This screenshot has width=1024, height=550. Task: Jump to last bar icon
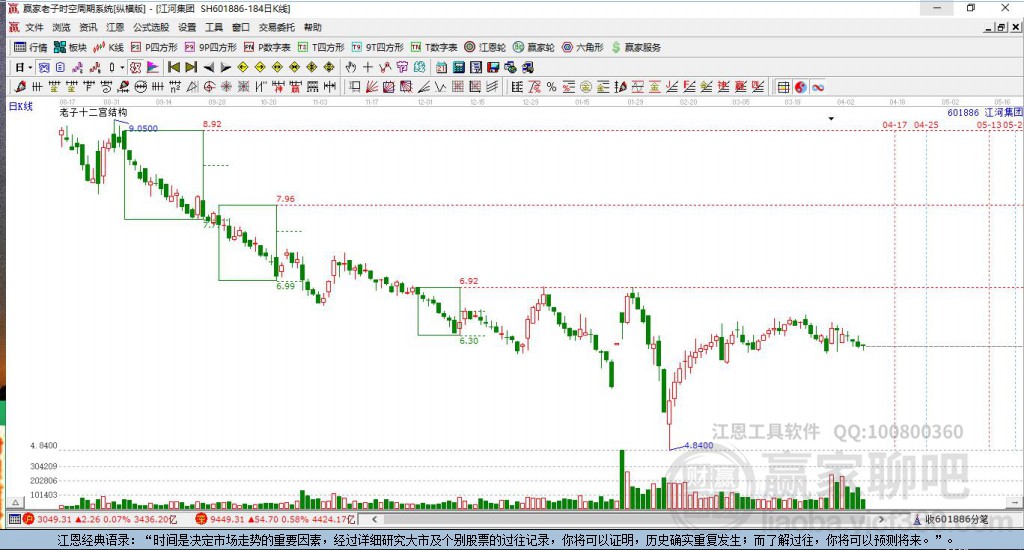(x=191, y=67)
